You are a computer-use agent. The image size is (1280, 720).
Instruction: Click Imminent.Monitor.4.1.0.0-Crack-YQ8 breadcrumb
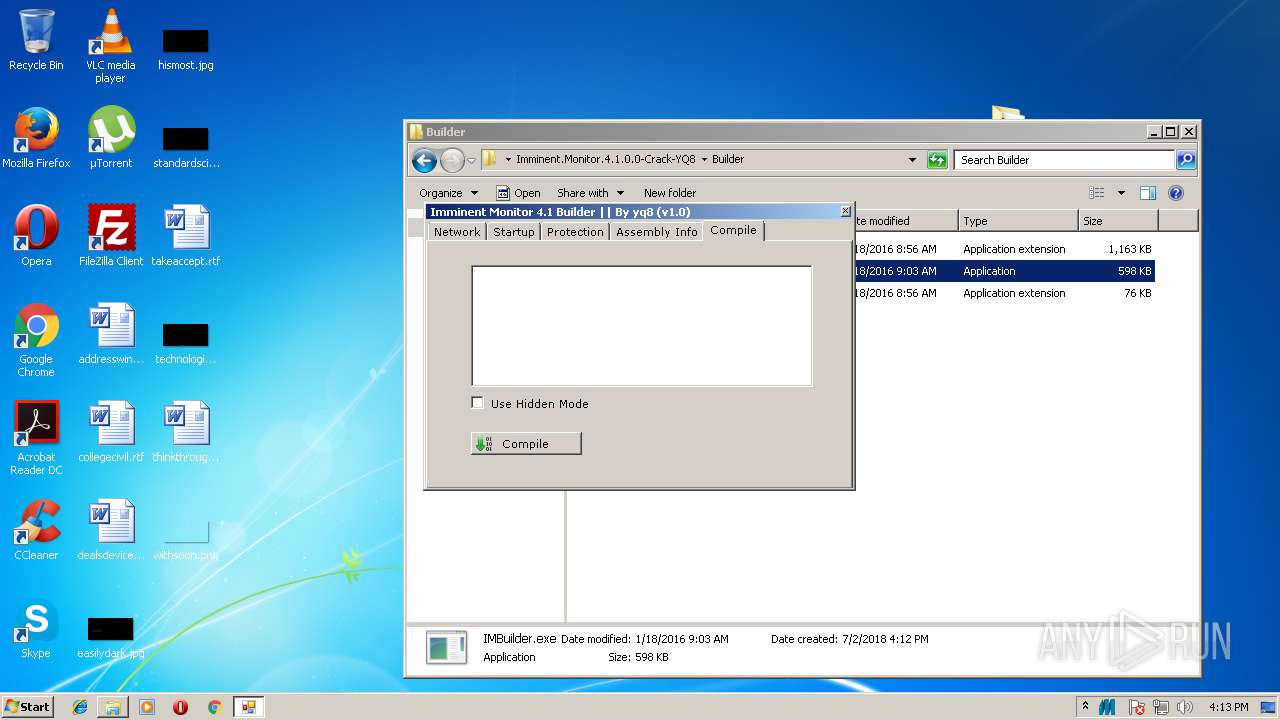(x=605, y=159)
